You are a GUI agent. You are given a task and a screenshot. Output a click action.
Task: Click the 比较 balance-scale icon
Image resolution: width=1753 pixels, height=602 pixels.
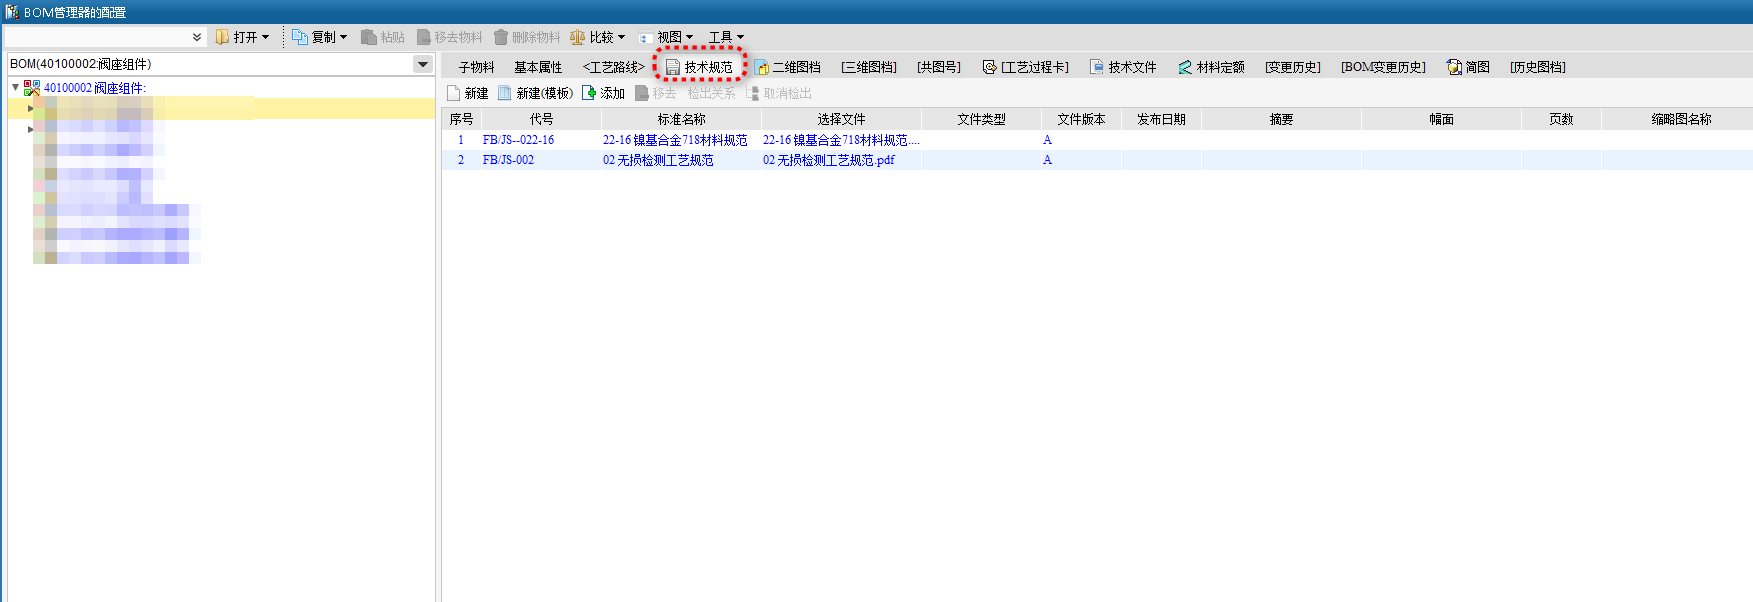577,37
